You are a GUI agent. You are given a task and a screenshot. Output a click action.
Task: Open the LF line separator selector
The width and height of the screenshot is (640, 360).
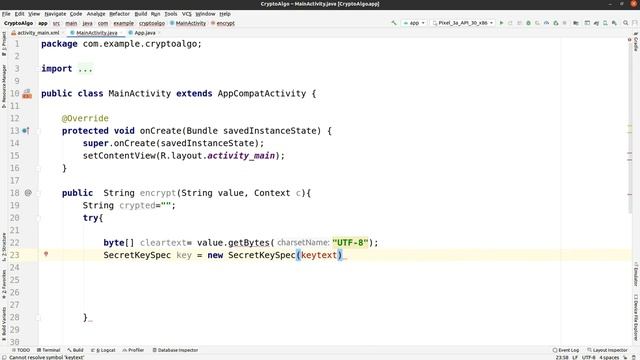[575, 357]
